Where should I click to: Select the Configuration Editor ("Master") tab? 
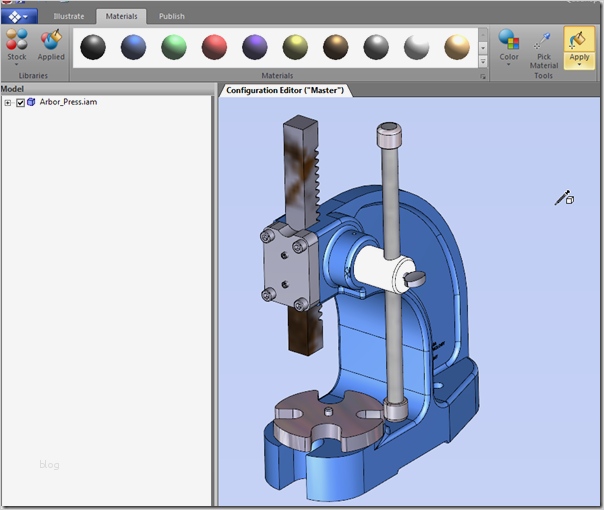pyautogui.click(x=285, y=91)
